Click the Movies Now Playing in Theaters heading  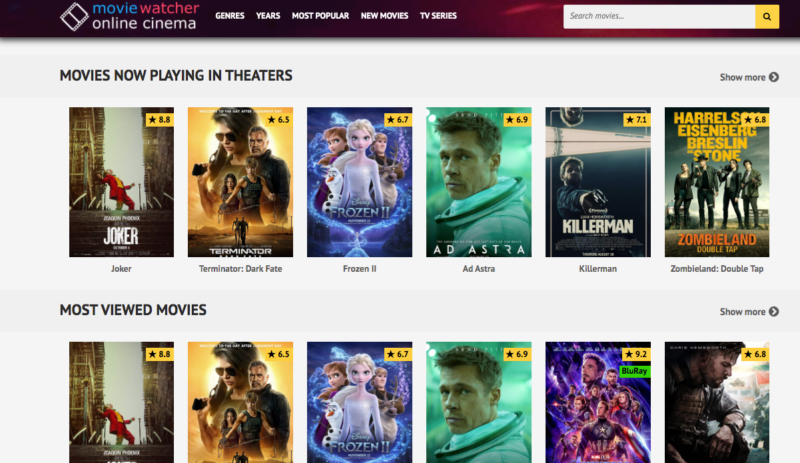pos(176,76)
